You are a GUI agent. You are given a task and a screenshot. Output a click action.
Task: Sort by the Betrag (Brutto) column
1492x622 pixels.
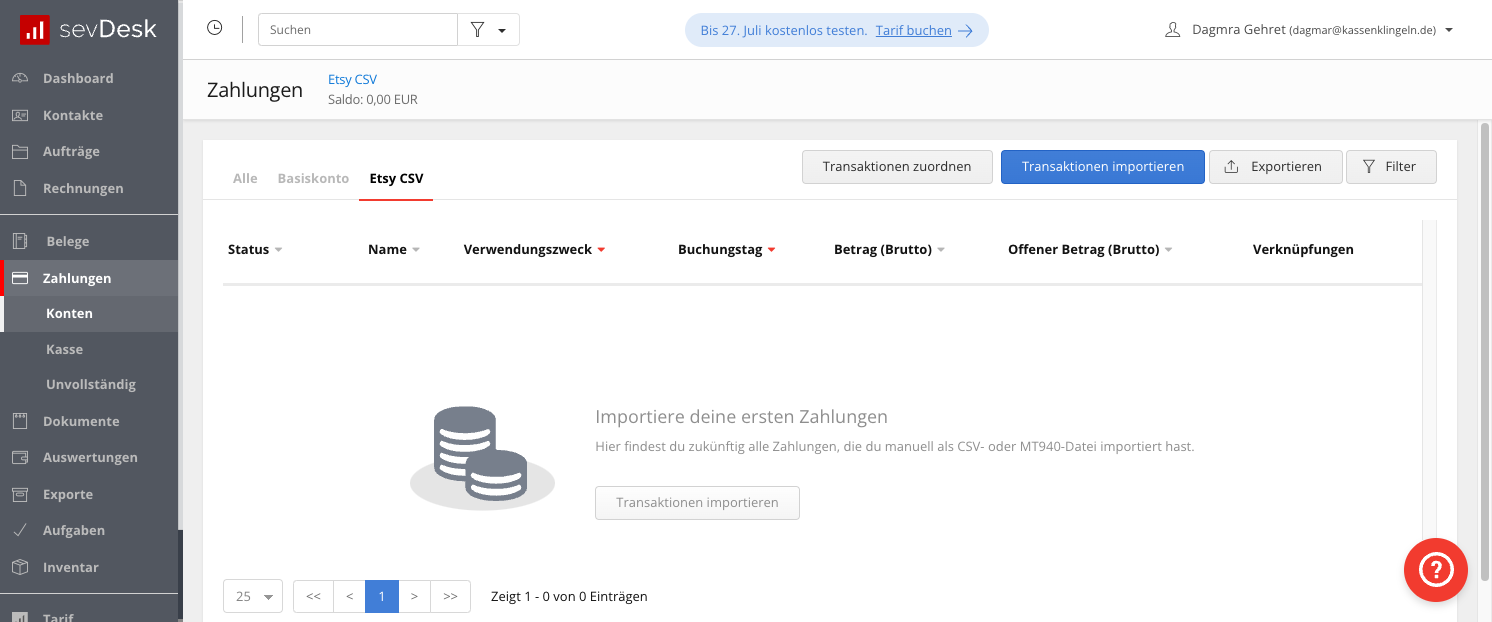point(890,249)
